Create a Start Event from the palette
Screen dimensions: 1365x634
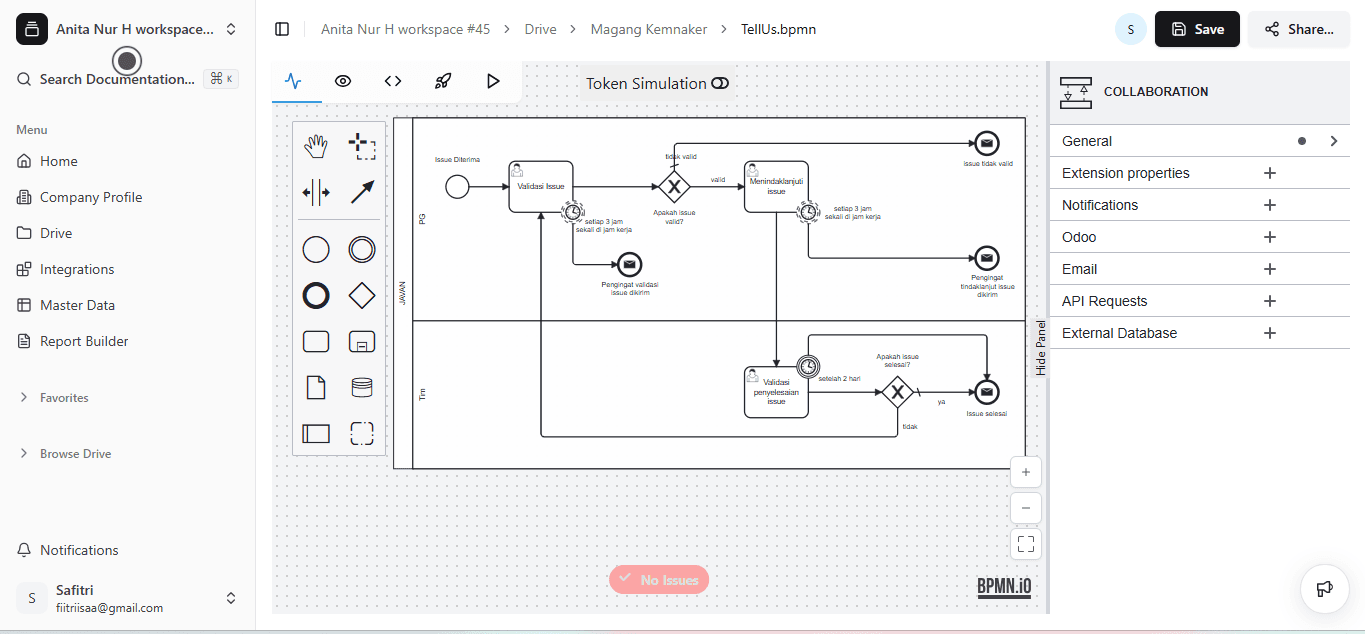(x=315, y=249)
